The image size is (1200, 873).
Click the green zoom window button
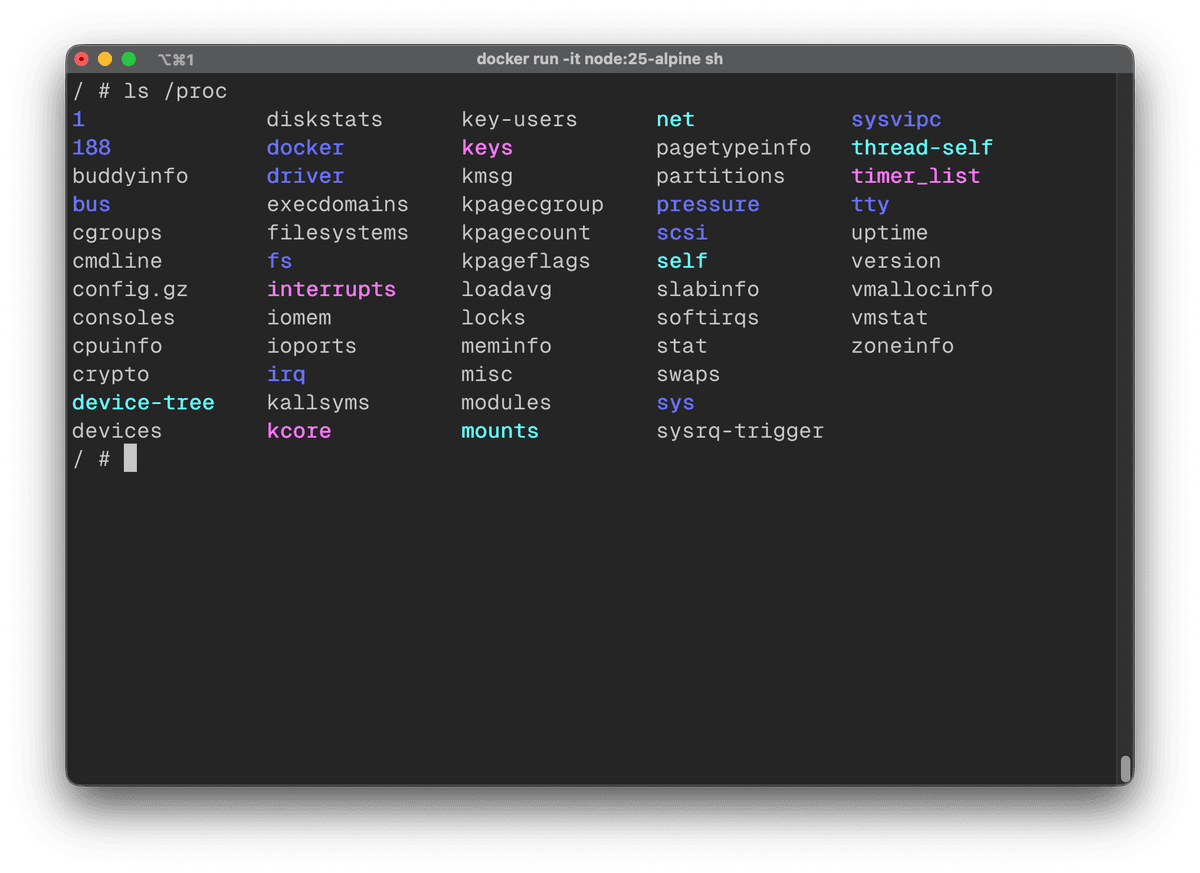coord(128,59)
